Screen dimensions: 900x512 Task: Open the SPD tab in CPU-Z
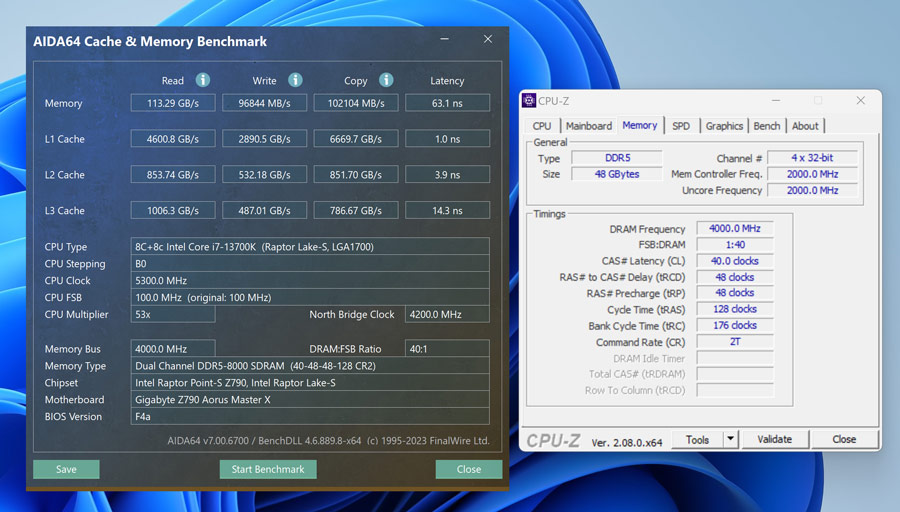[681, 126]
